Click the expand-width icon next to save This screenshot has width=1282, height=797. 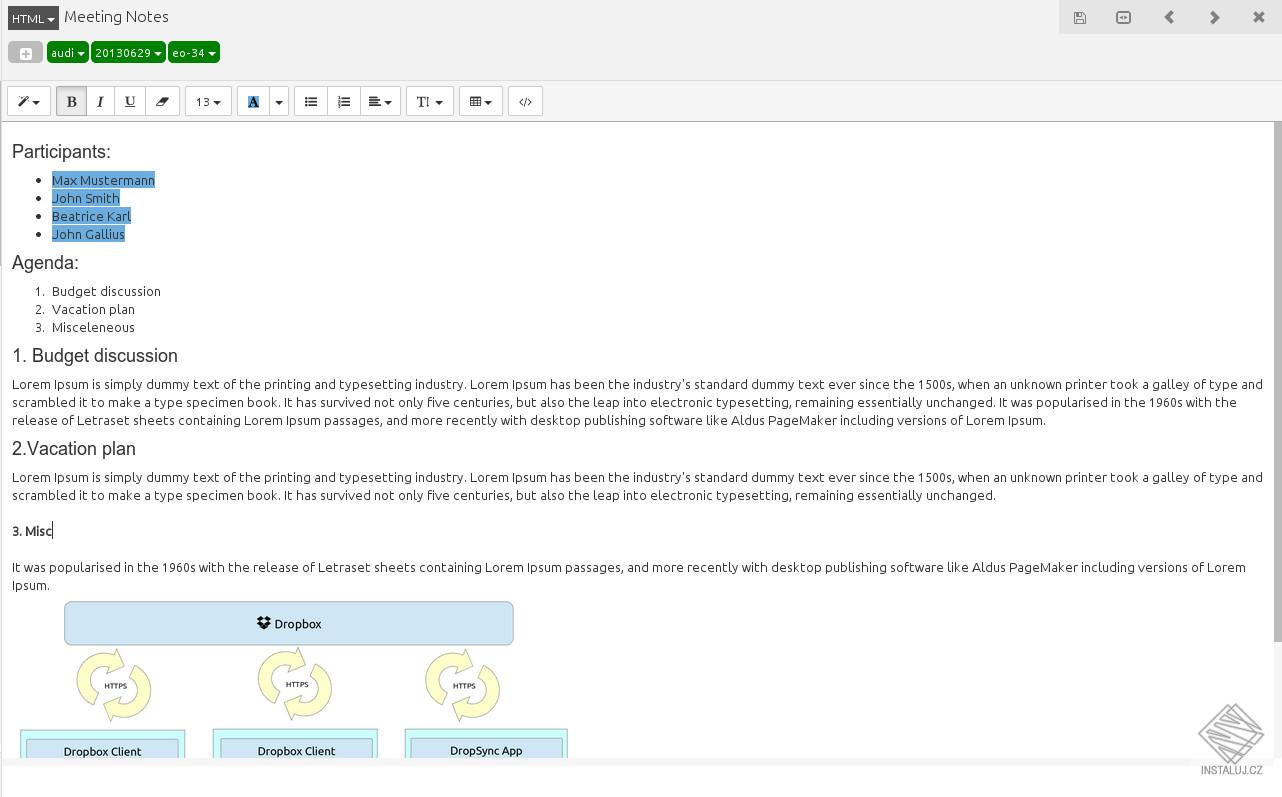[x=1124, y=17]
